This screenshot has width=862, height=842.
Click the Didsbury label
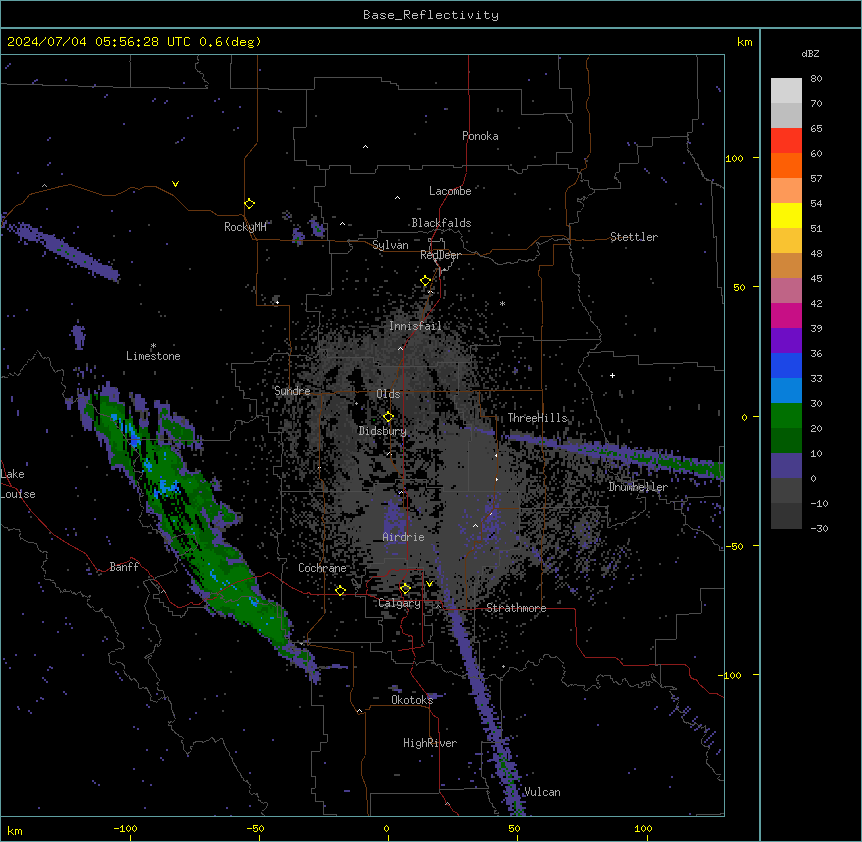(383, 431)
